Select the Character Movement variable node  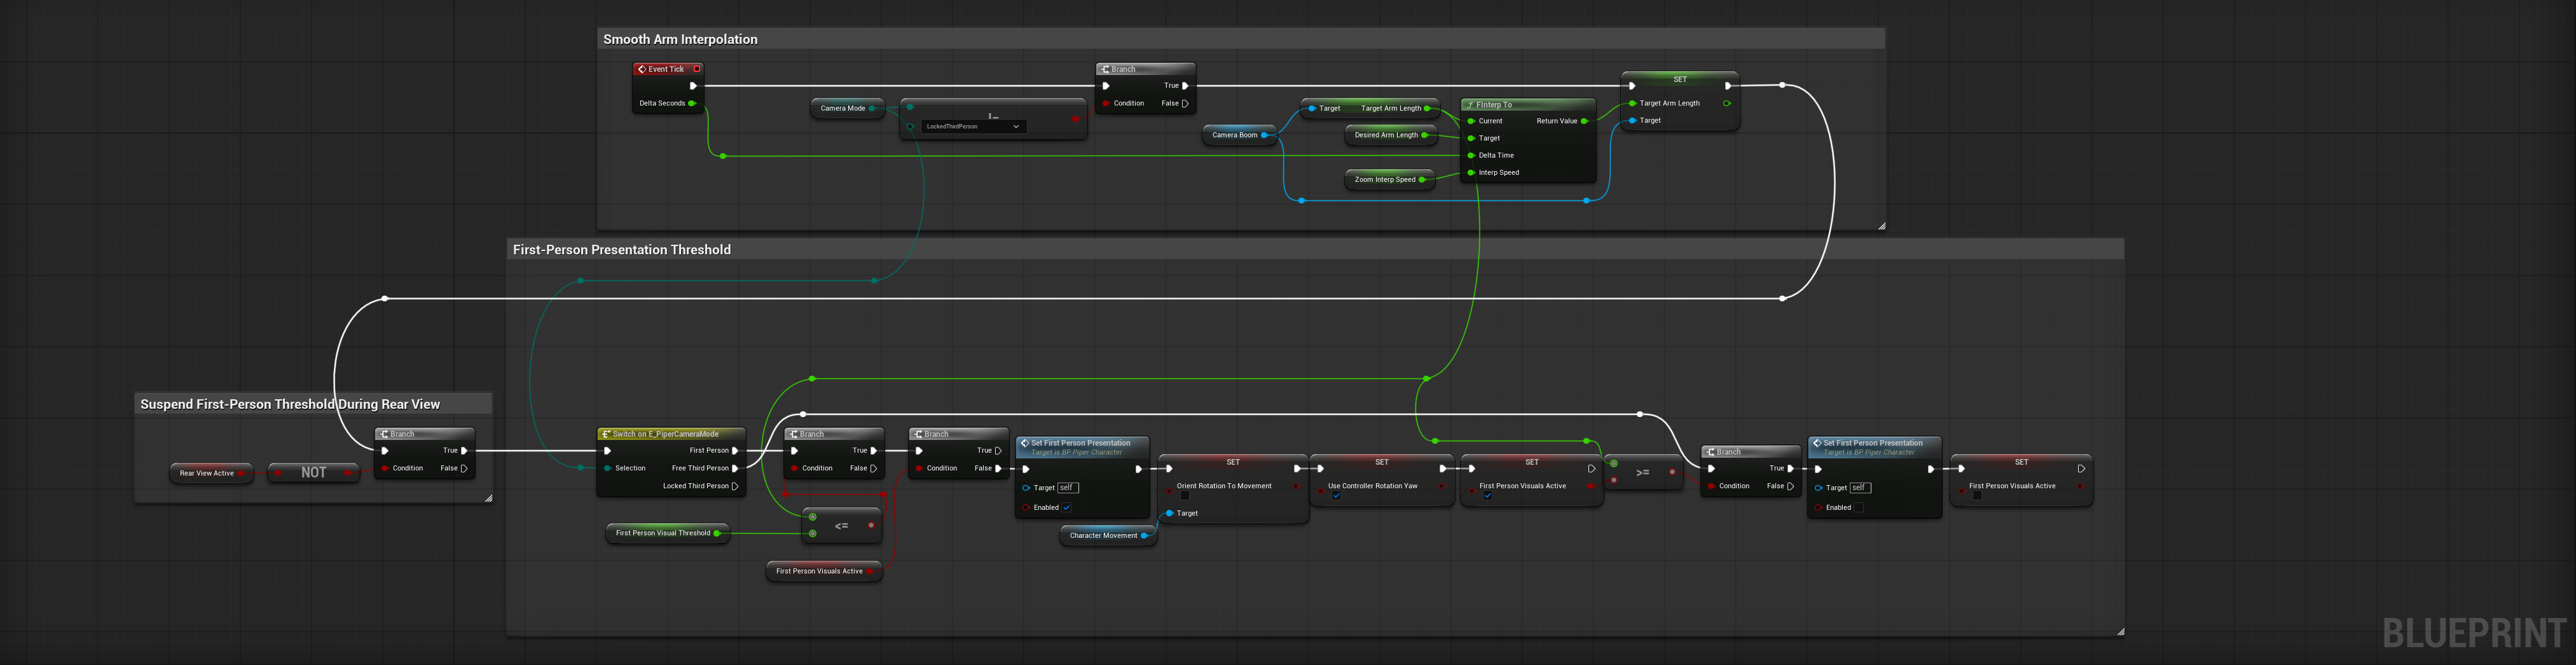pos(1108,536)
